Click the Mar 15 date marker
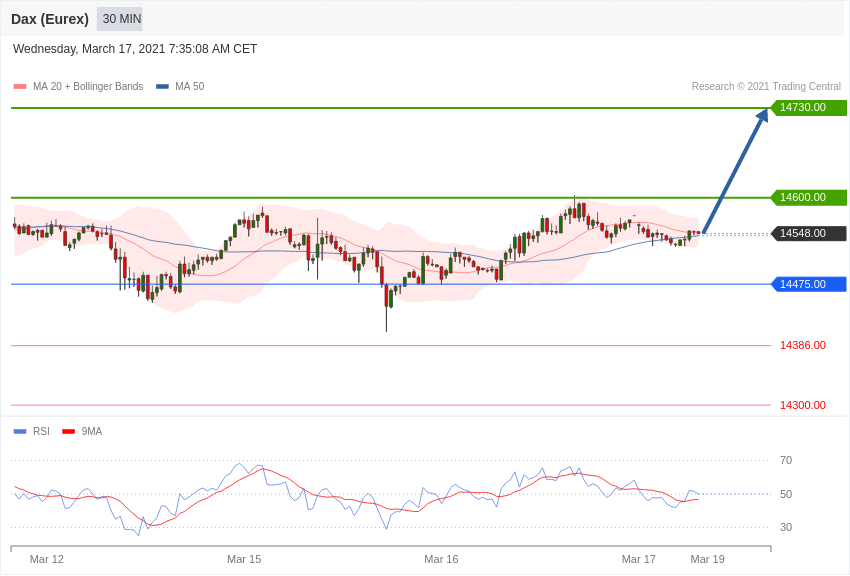The width and height of the screenshot is (850, 576). (x=244, y=559)
